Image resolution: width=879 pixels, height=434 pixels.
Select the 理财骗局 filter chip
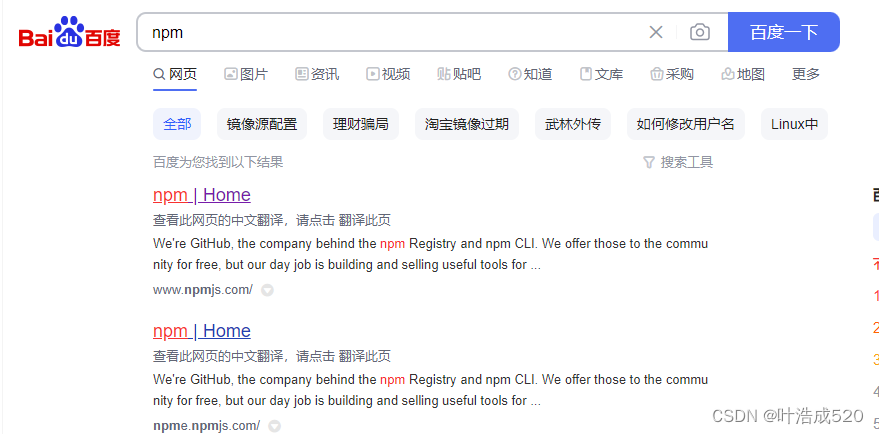(361, 124)
